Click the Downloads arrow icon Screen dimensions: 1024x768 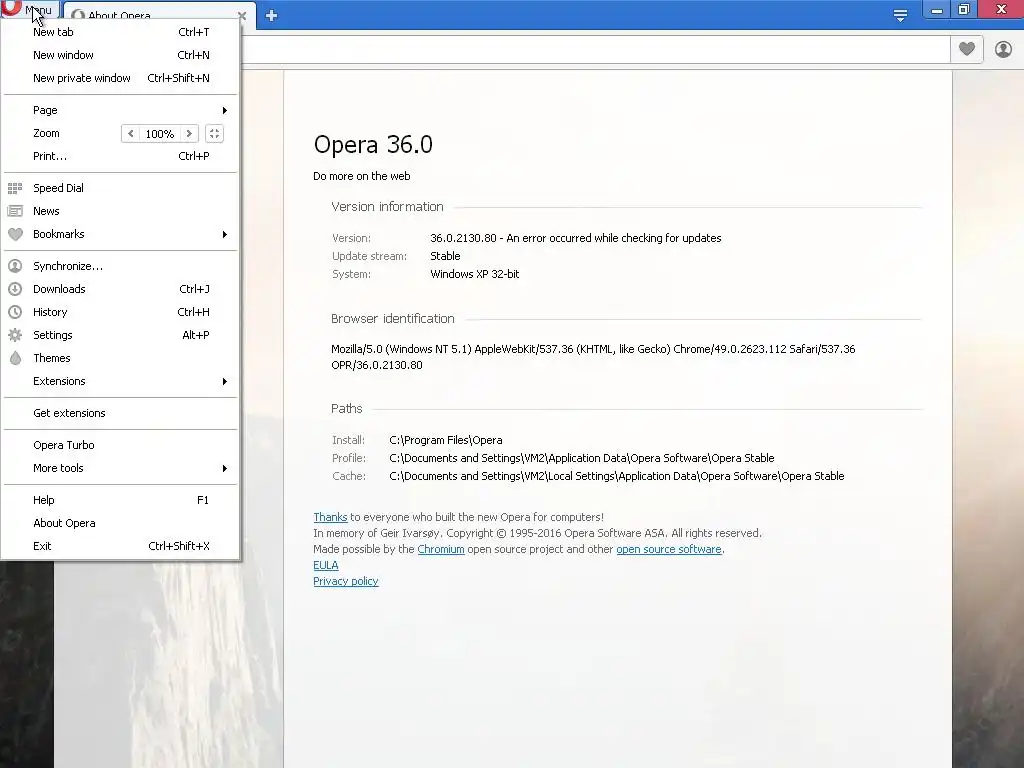tap(15, 289)
